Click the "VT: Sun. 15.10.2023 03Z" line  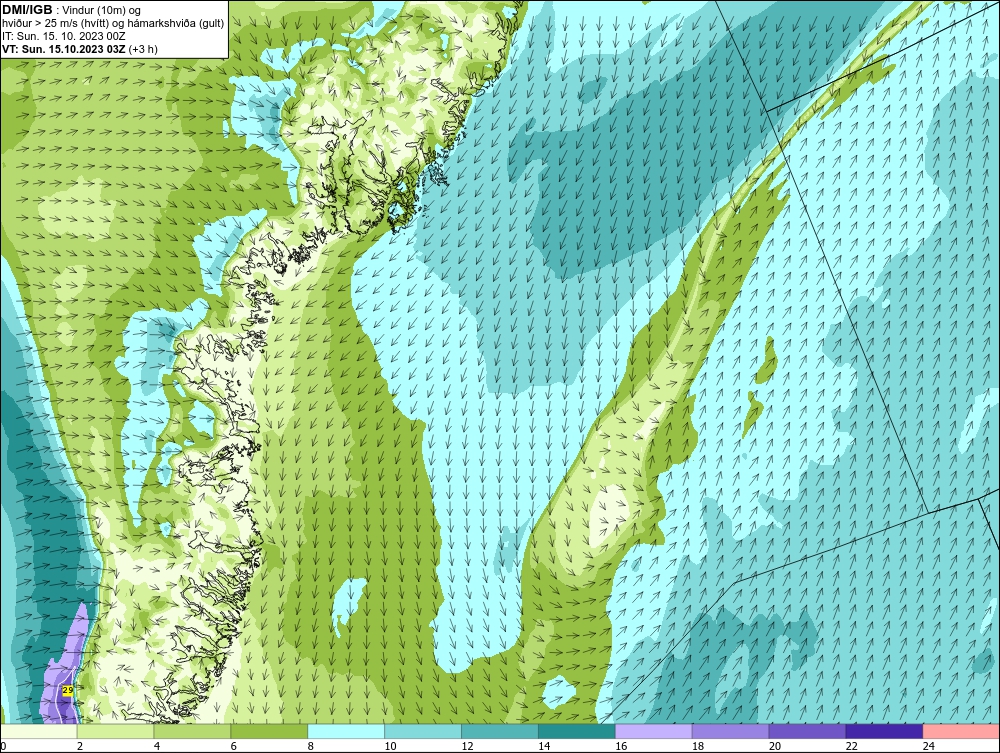click(64, 48)
